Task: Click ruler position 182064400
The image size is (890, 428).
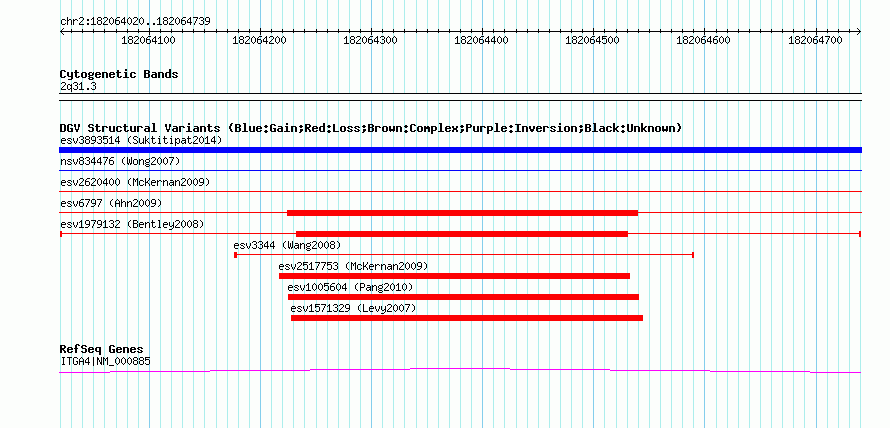Action: [x=482, y=41]
